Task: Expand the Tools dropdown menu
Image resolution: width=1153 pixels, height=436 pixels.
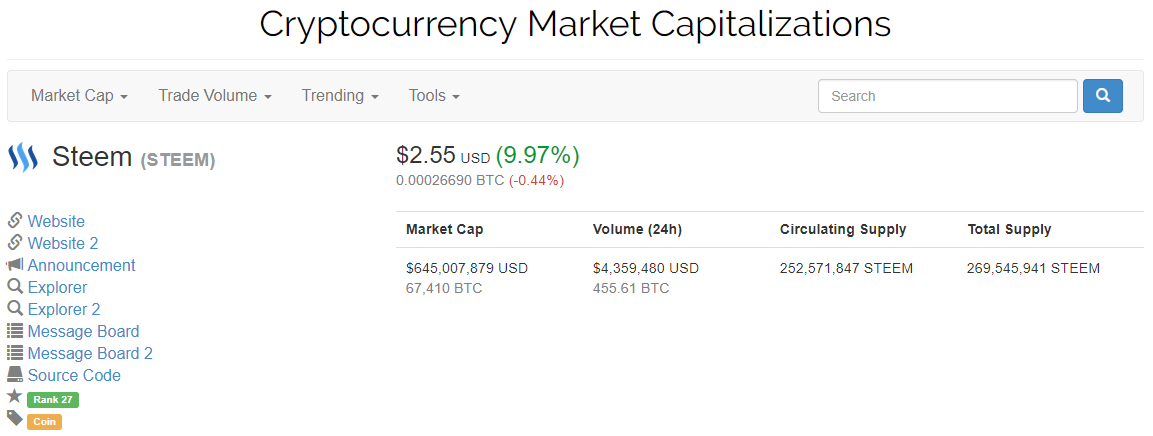Action: 434,96
